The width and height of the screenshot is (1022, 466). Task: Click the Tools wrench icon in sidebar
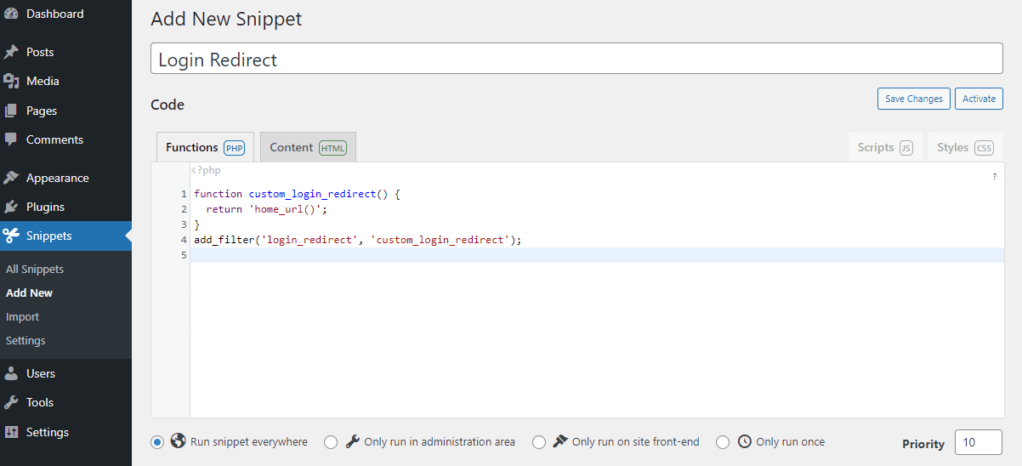pyautogui.click(x=10, y=403)
